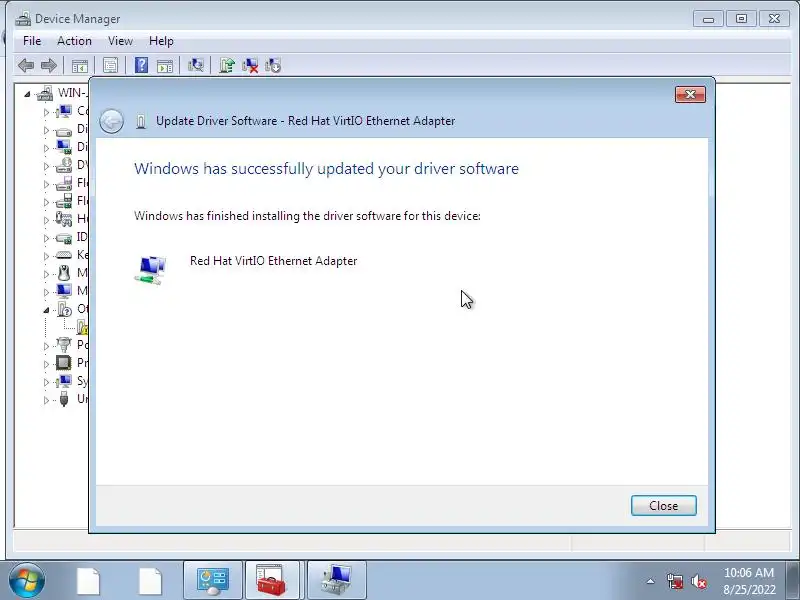This screenshot has width=800, height=600.
Task: Close the Update Driver dialog with red X
Action: (x=690, y=94)
